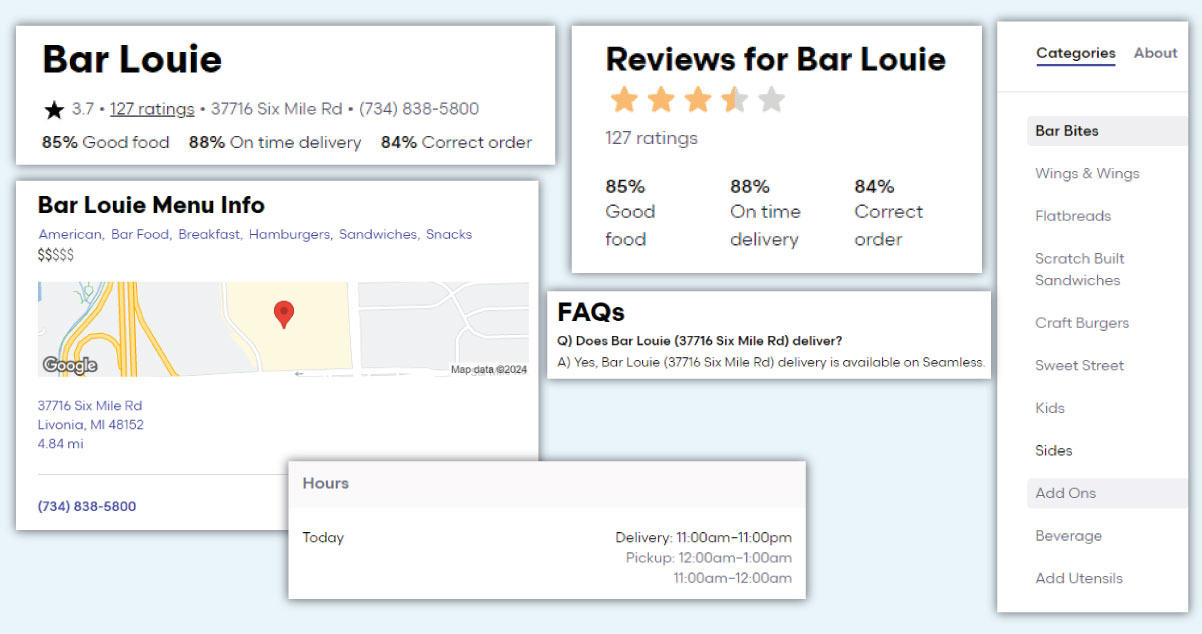Screen dimensions: 1202x634
Task: Click the large Bar Louie heading
Action: [x=132, y=60]
